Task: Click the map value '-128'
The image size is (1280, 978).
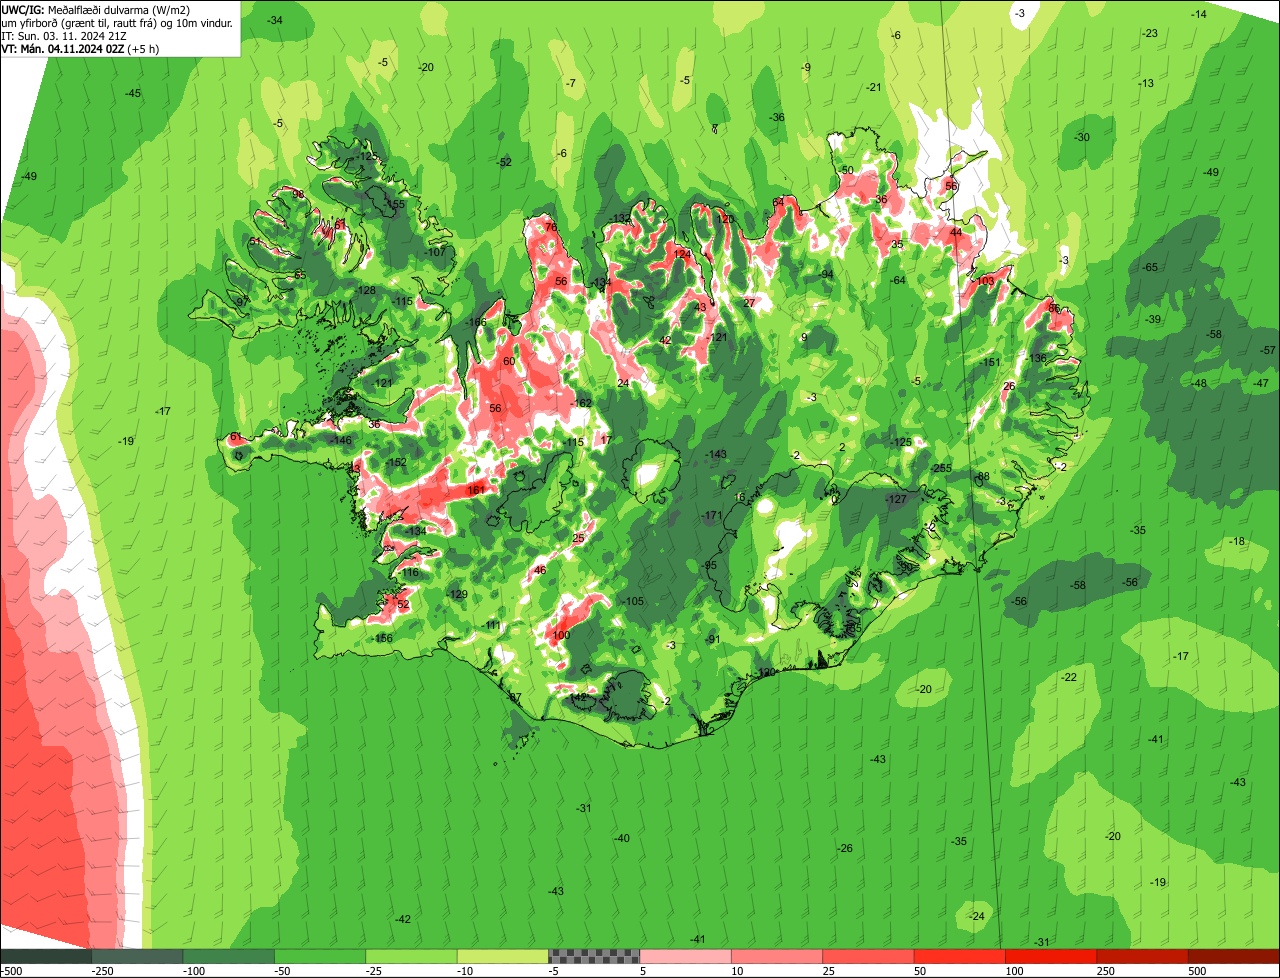Action: (366, 290)
